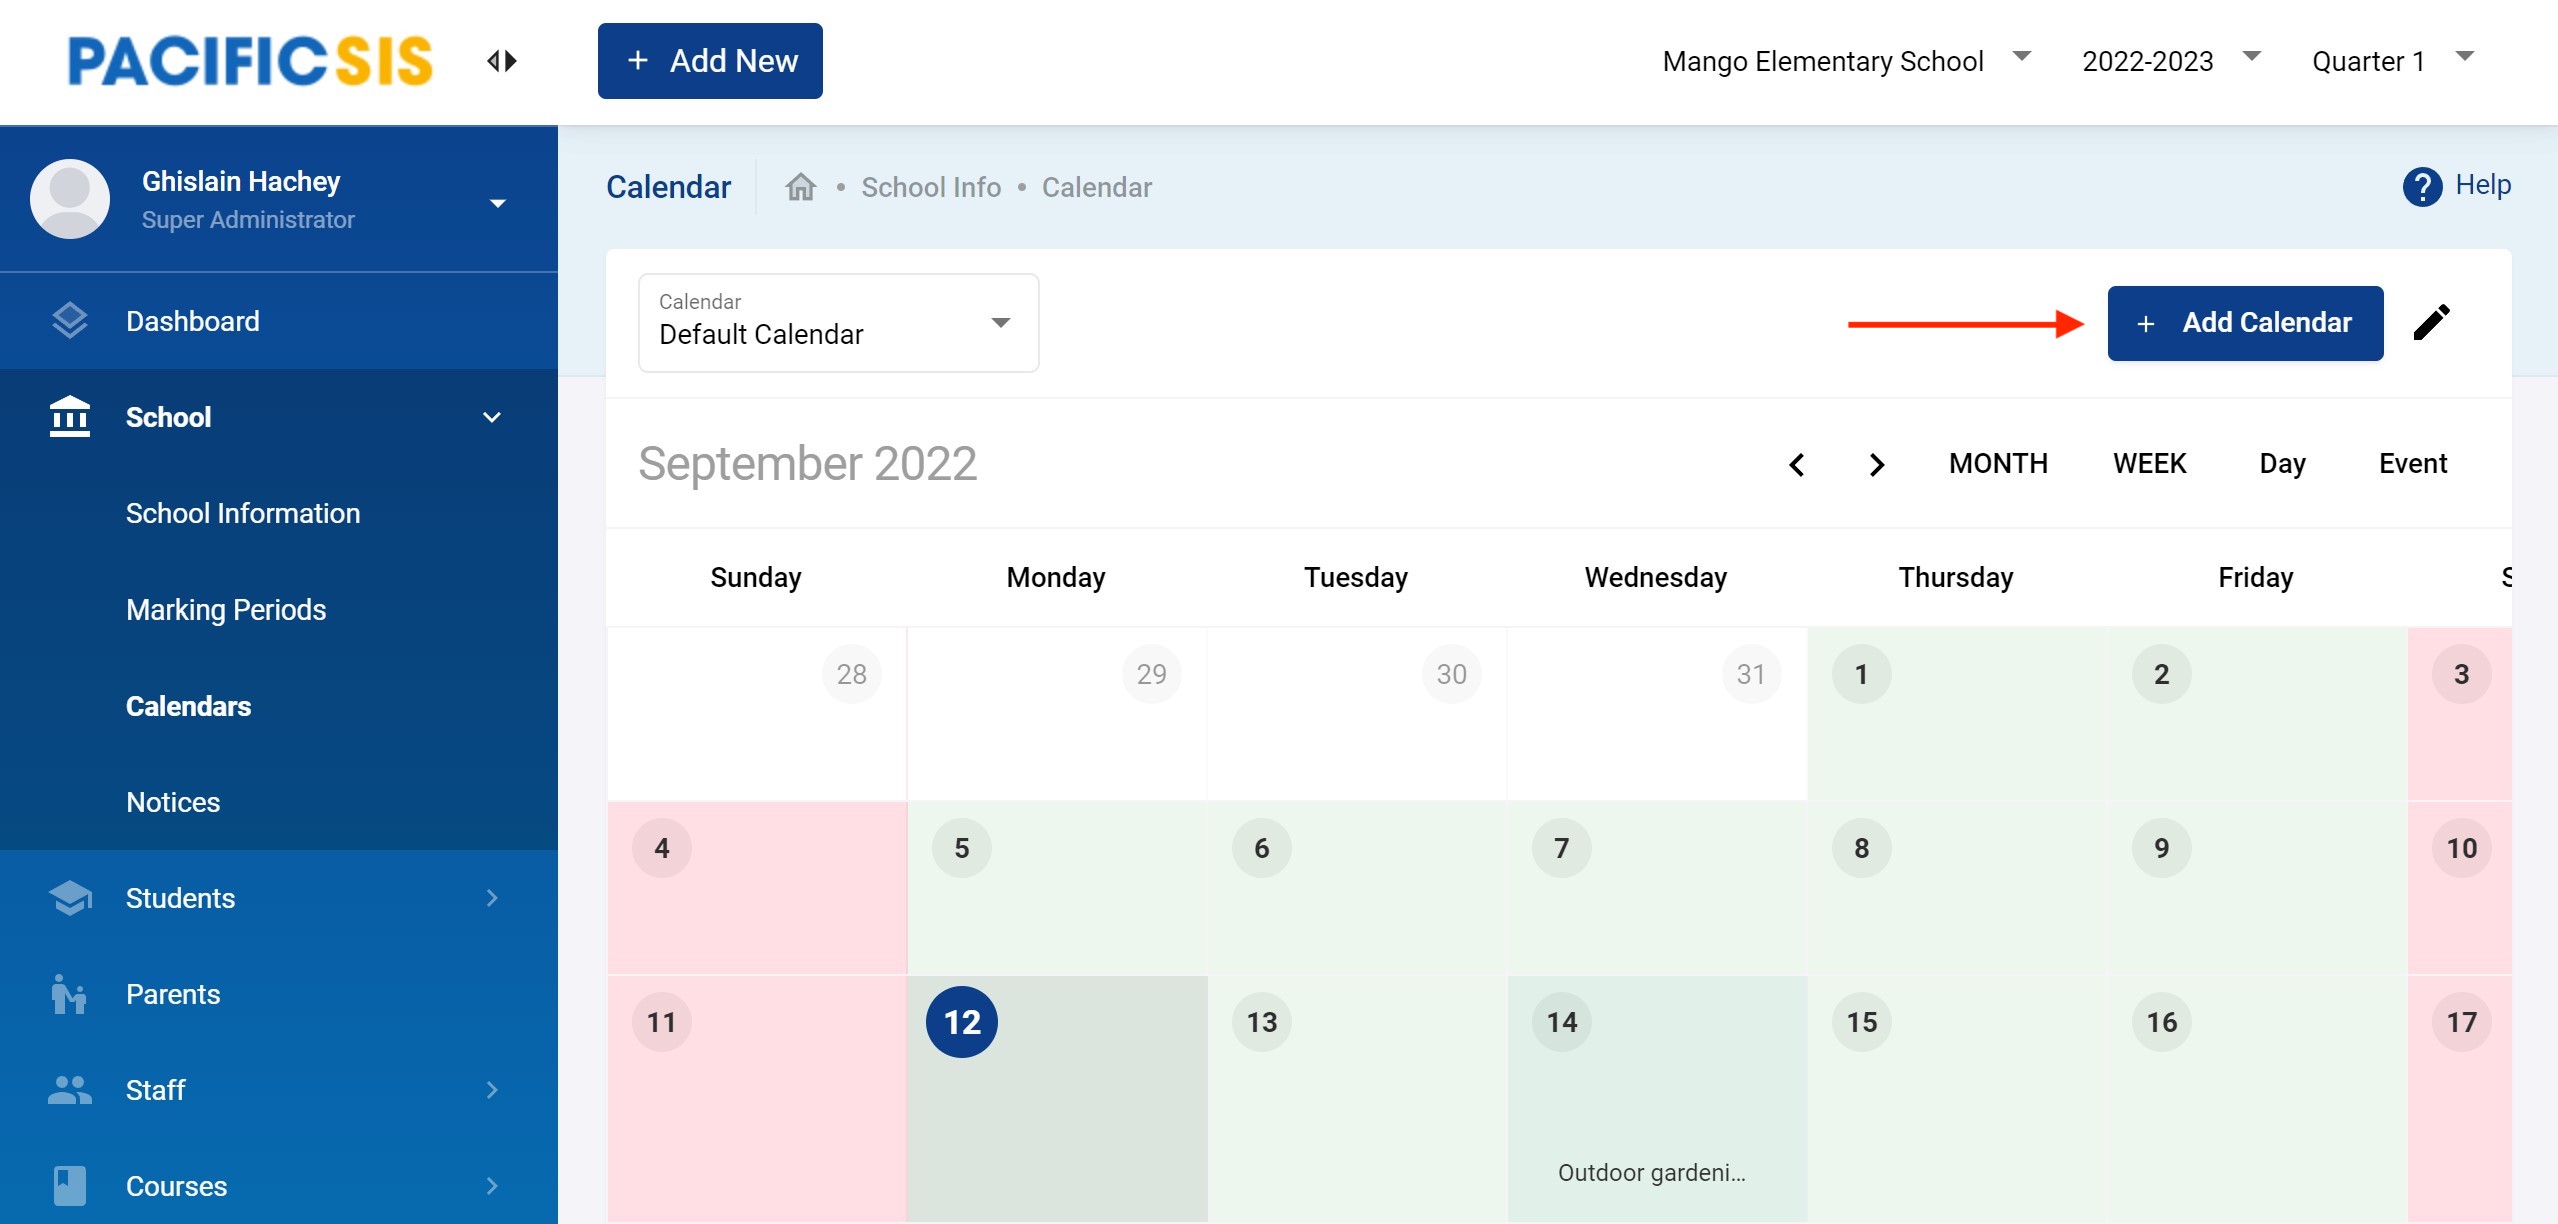Click the home breadcrumb icon
The width and height of the screenshot is (2558, 1224).
pyautogui.click(x=800, y=187)
